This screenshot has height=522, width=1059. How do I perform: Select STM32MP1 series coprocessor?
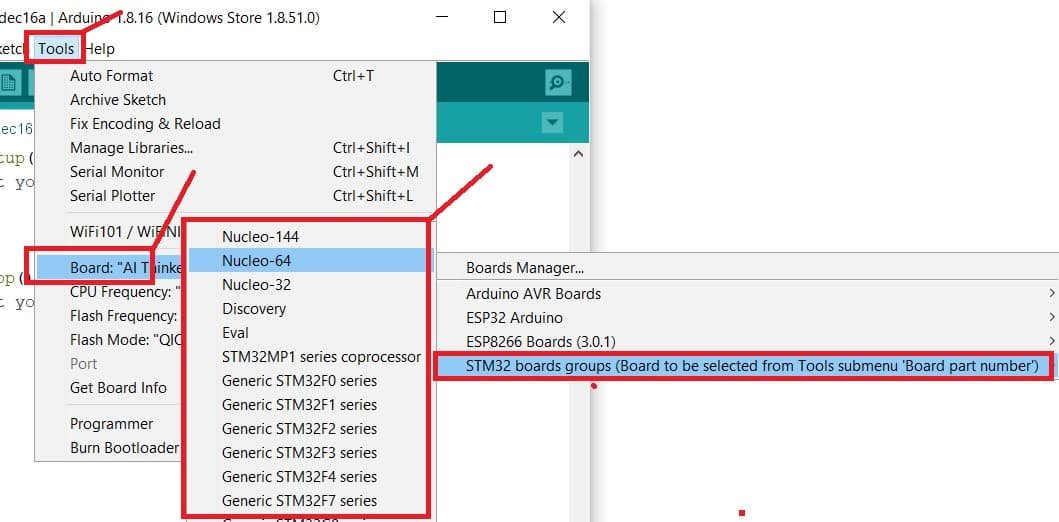coord(307,357)
